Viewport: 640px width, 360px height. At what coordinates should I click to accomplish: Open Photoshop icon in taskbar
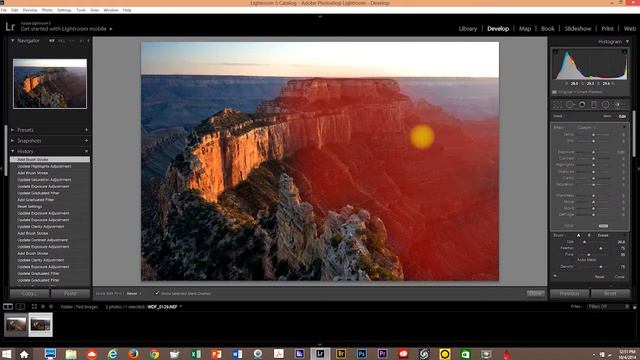tap(362, 354)
